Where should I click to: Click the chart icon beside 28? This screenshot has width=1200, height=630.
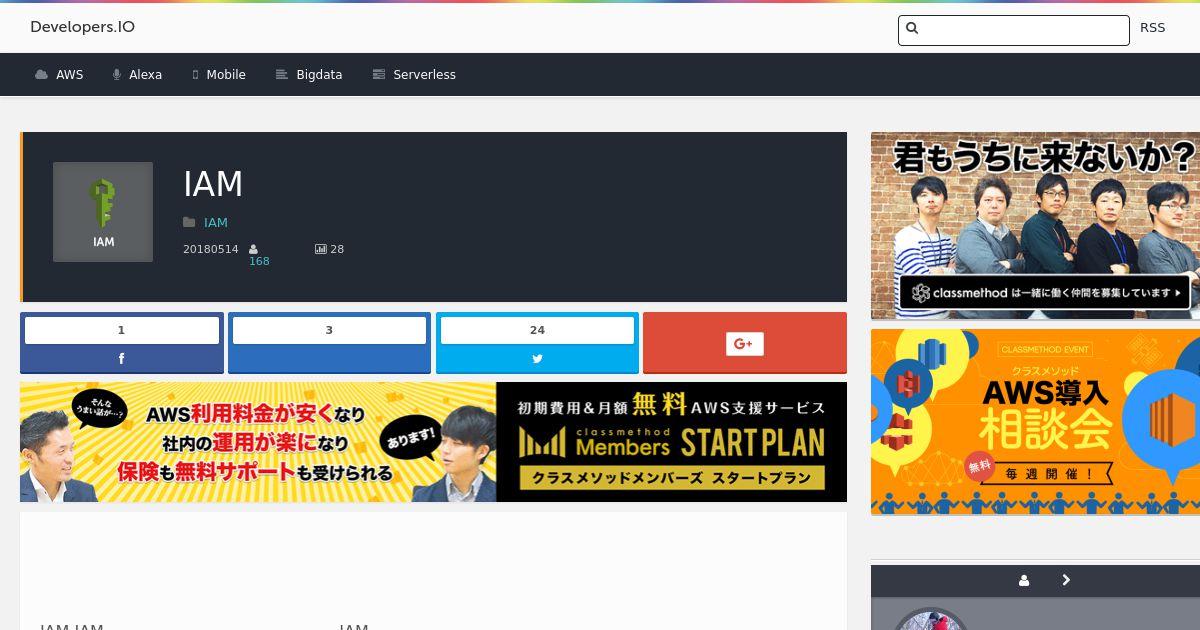(321, 249)
